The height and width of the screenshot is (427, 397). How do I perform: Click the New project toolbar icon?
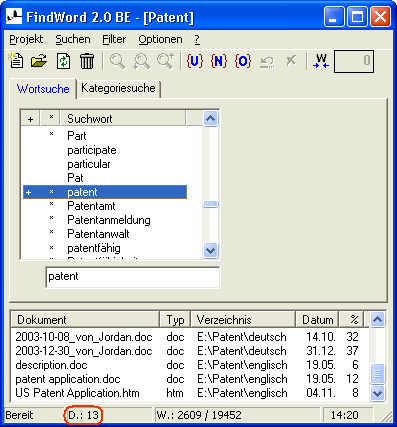[x=16, y=61]
